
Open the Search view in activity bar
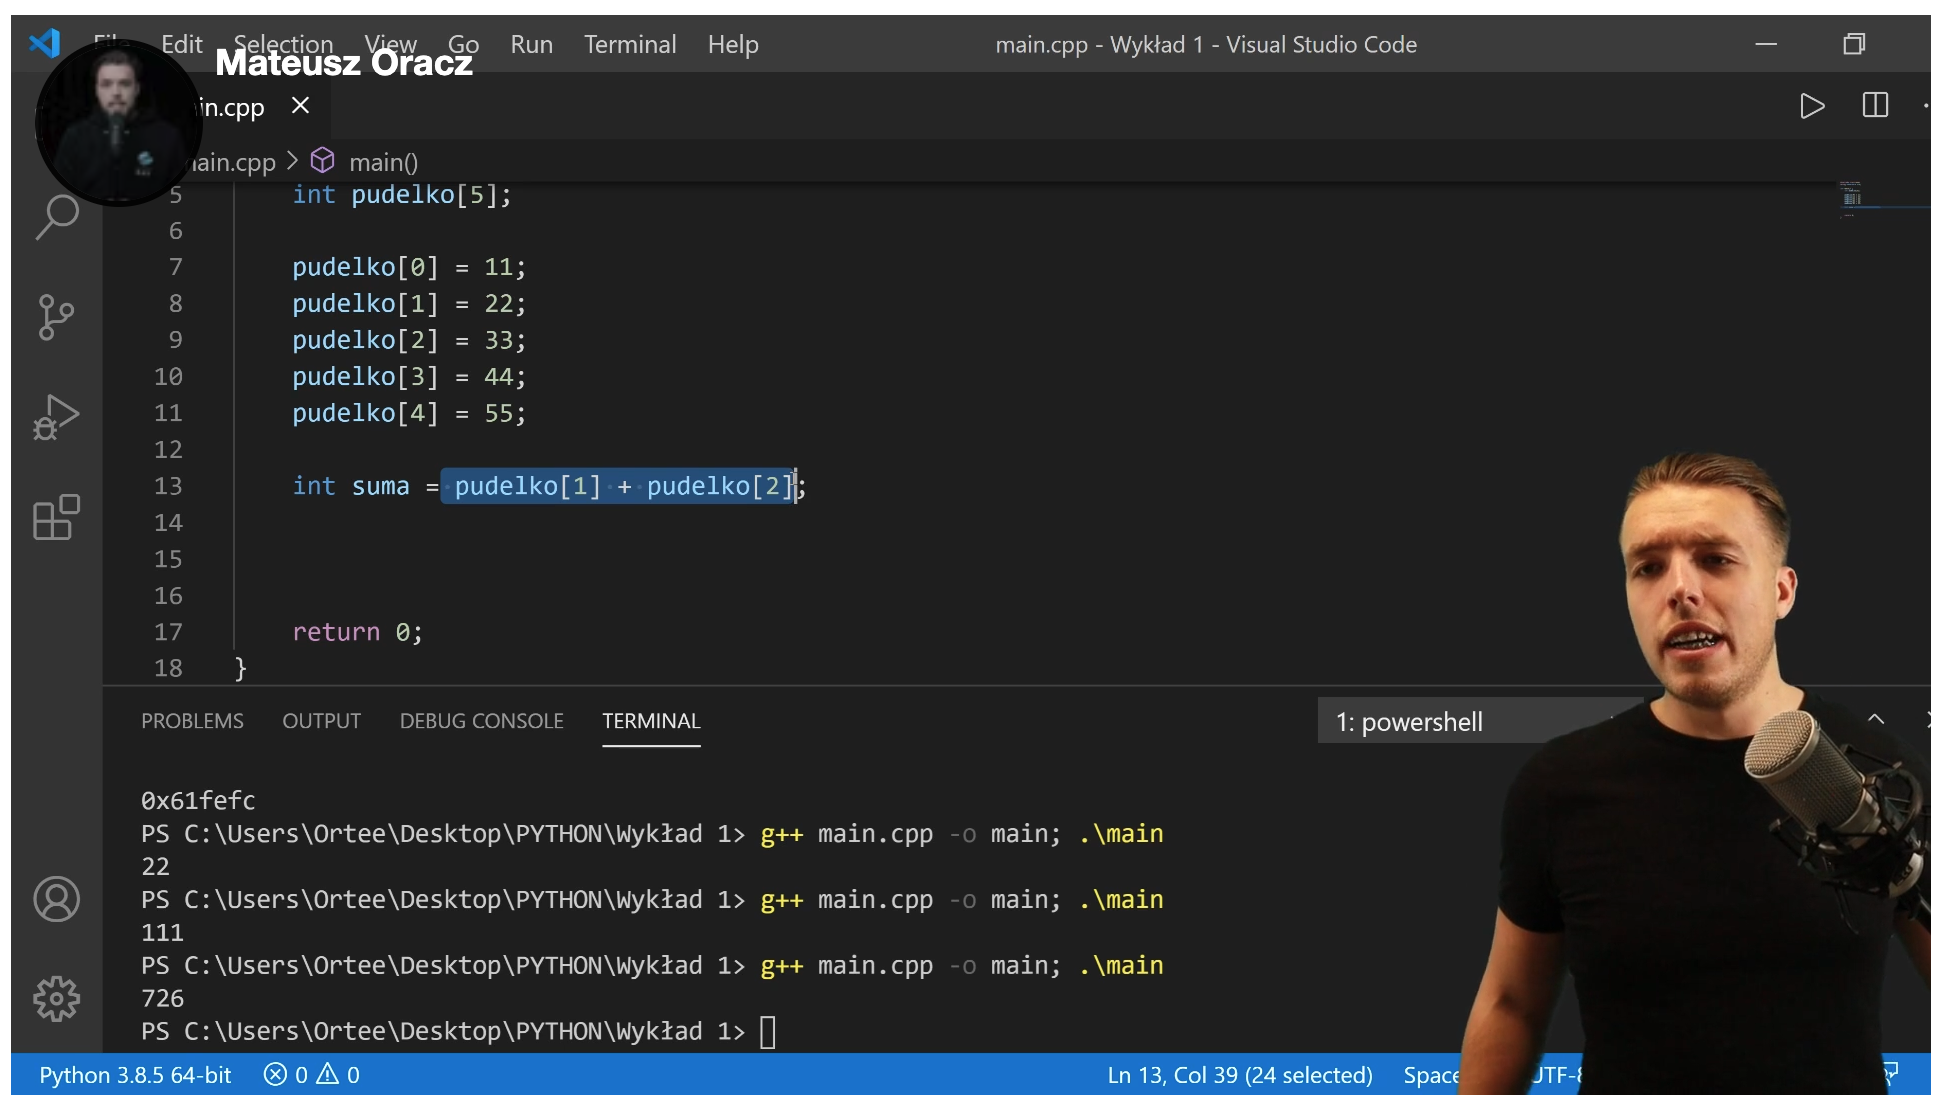(x=57, y=216)
